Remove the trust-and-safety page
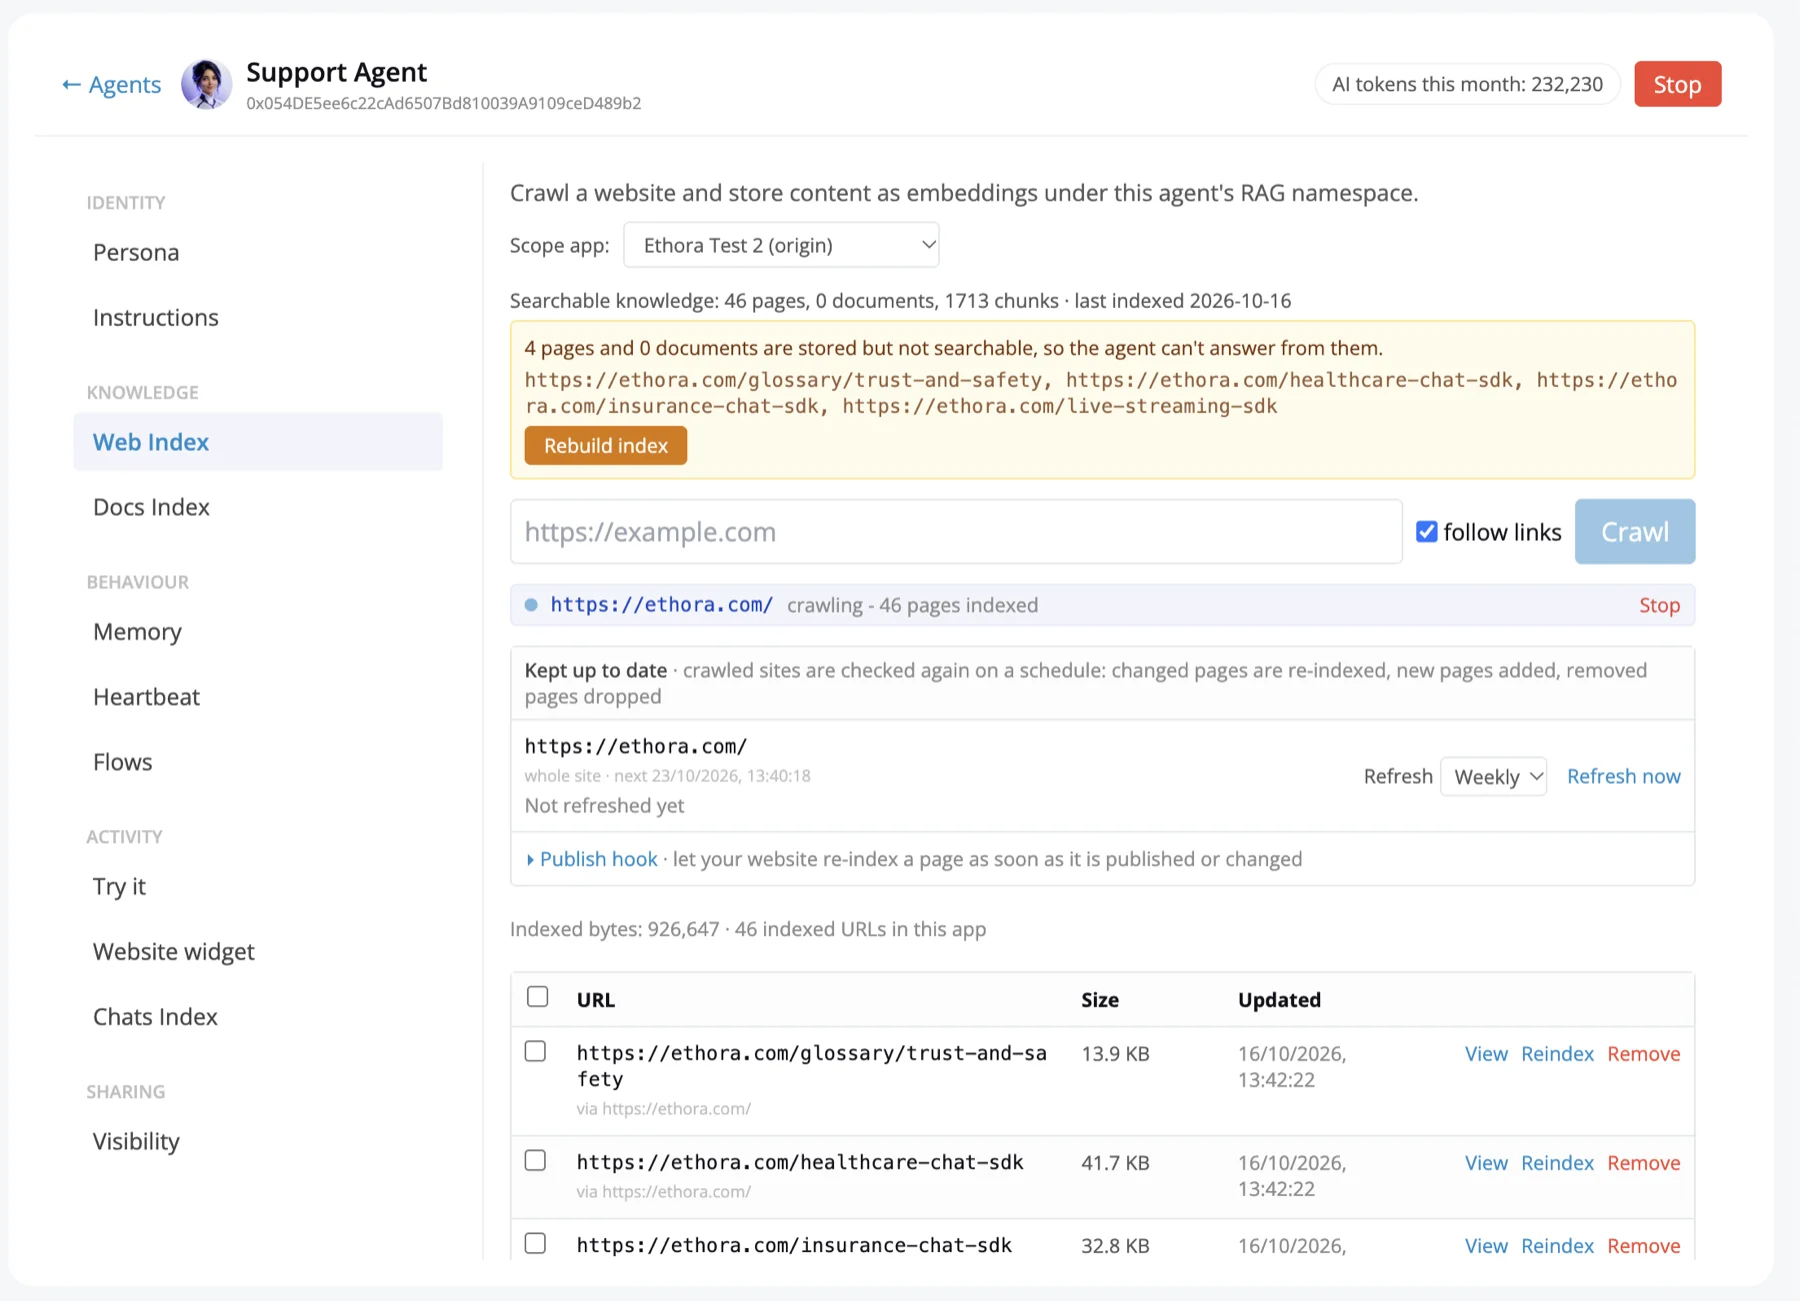 (x=1643, y=1054)
